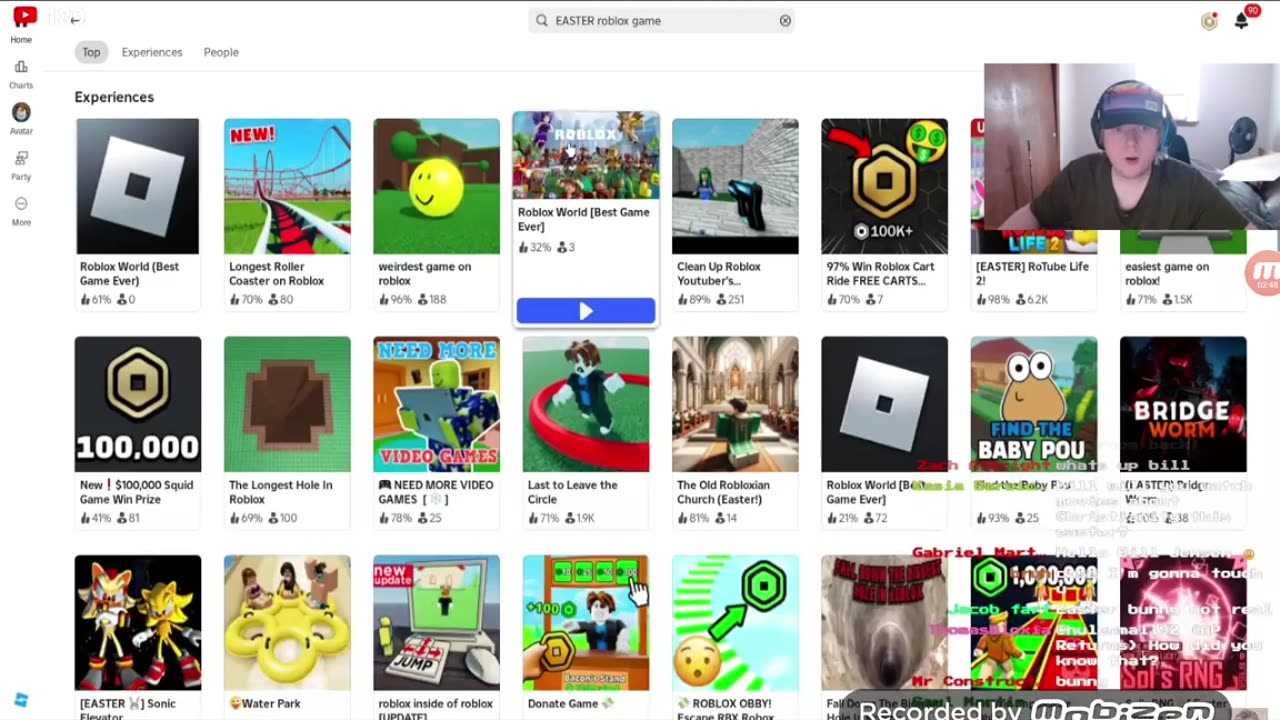Open ROBLOX OBBY Escape thumbnail
Screen dimensions: 1280x720
tap(735, 622)
